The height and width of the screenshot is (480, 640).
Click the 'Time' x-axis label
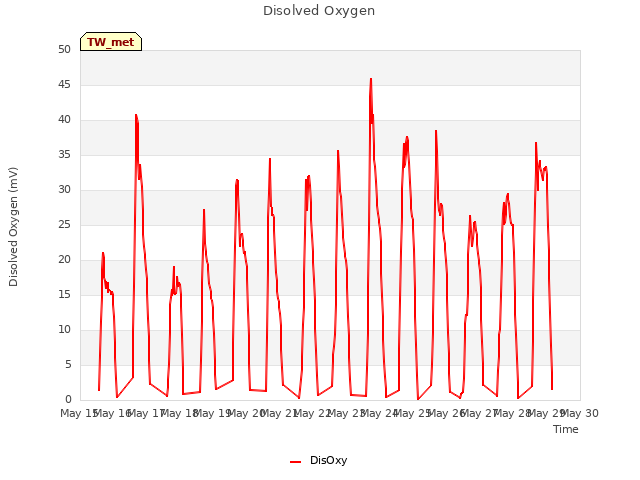pos(566,429)
